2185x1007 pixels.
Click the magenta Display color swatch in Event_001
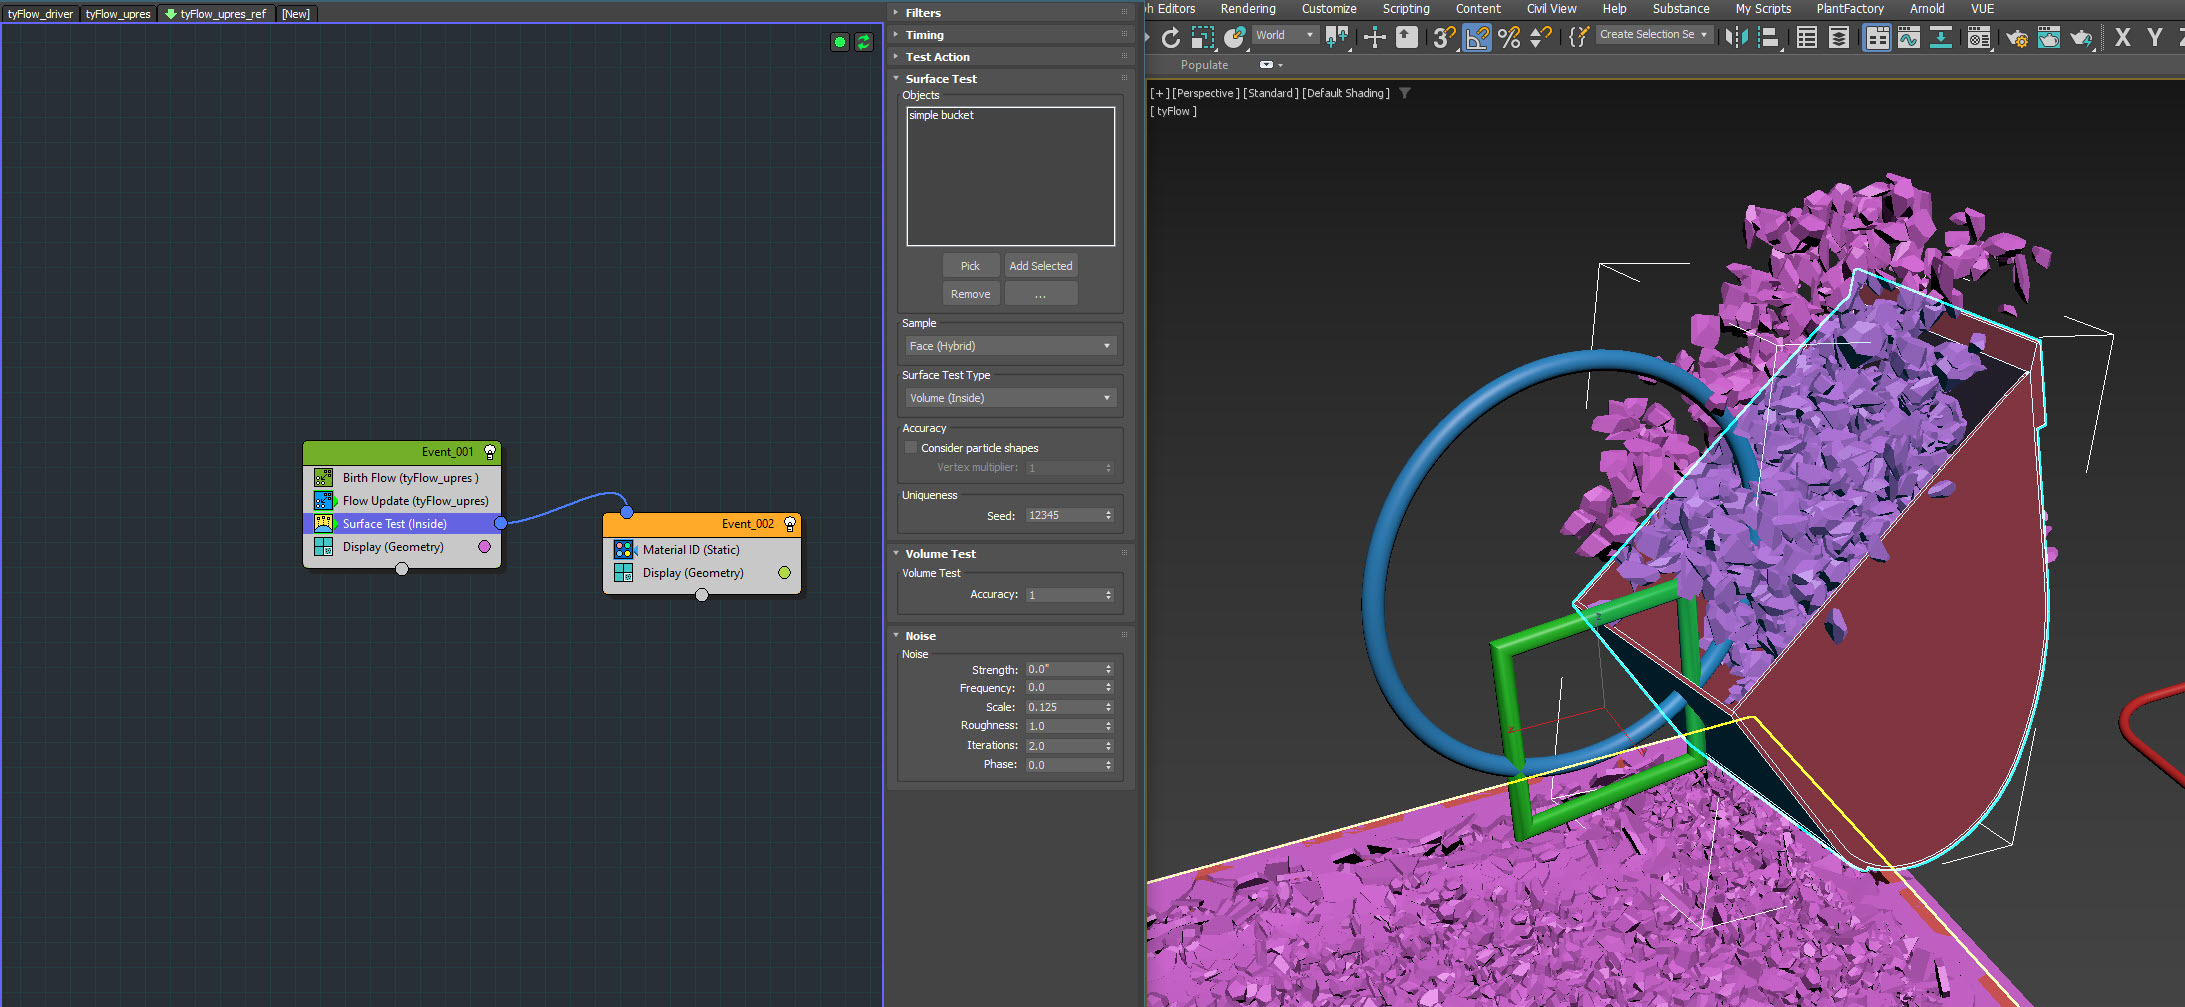[485, 547]
